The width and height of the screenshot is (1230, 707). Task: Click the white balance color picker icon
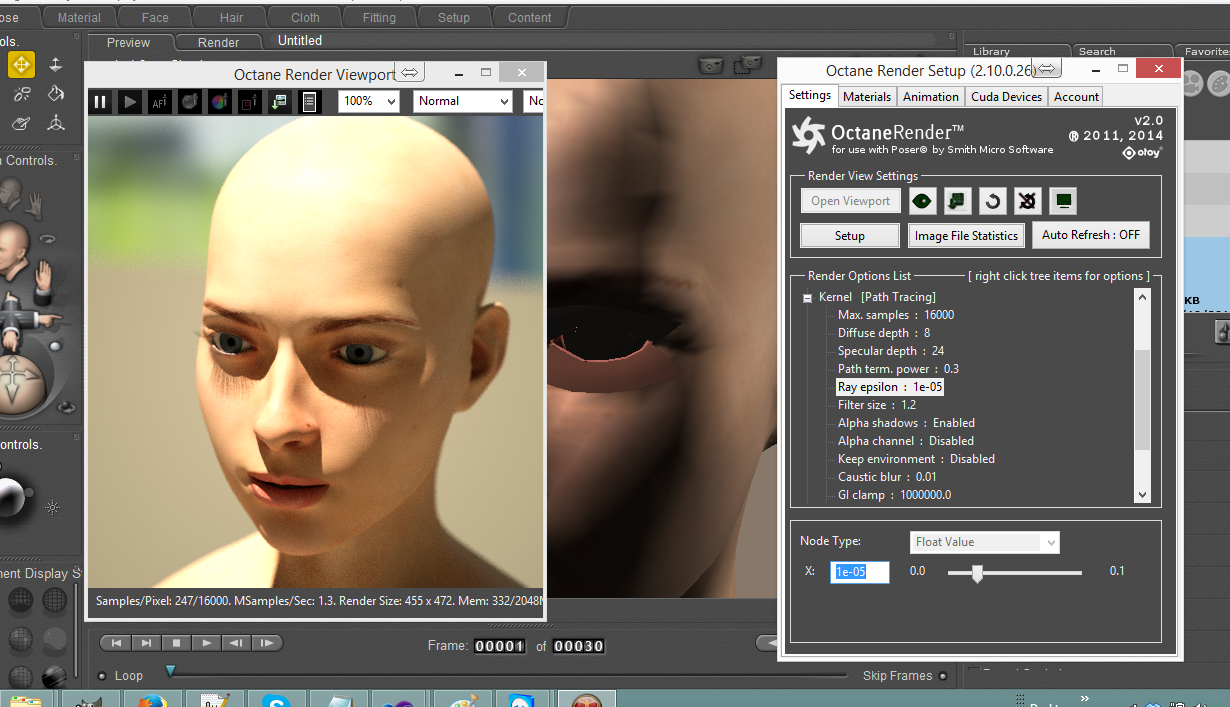220,101
